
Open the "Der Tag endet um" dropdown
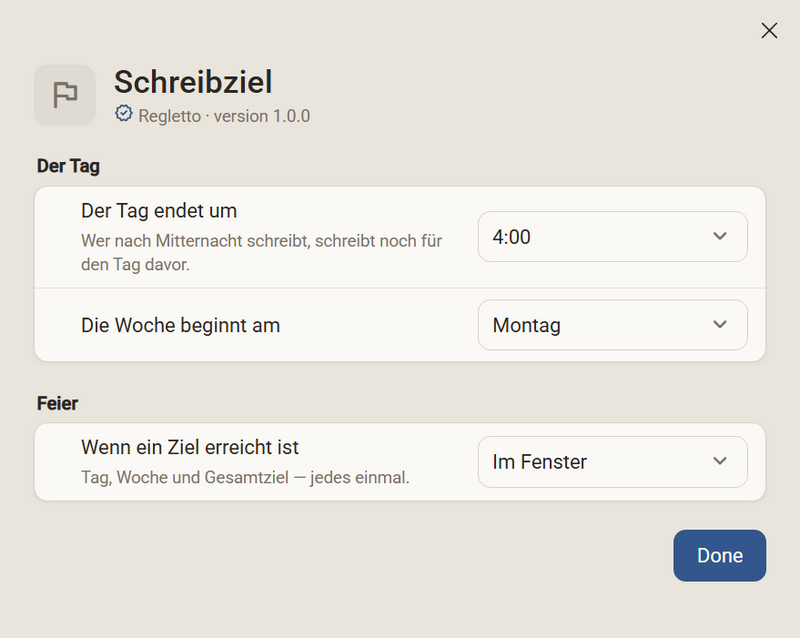pyautogui.click(x=613, y=237)
